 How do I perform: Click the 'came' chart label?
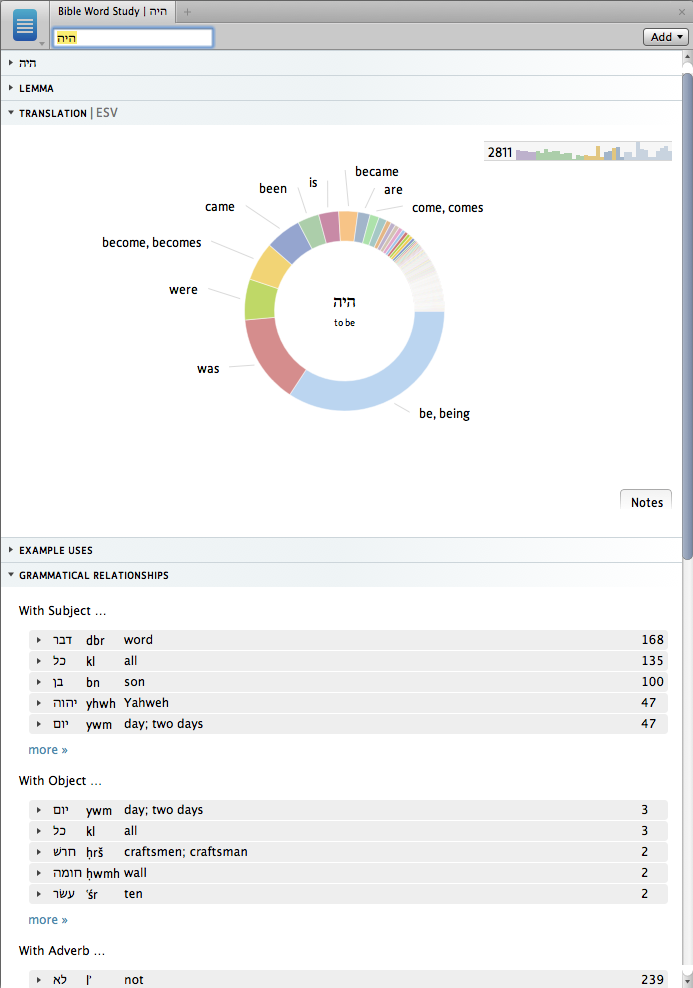(220, 207)
